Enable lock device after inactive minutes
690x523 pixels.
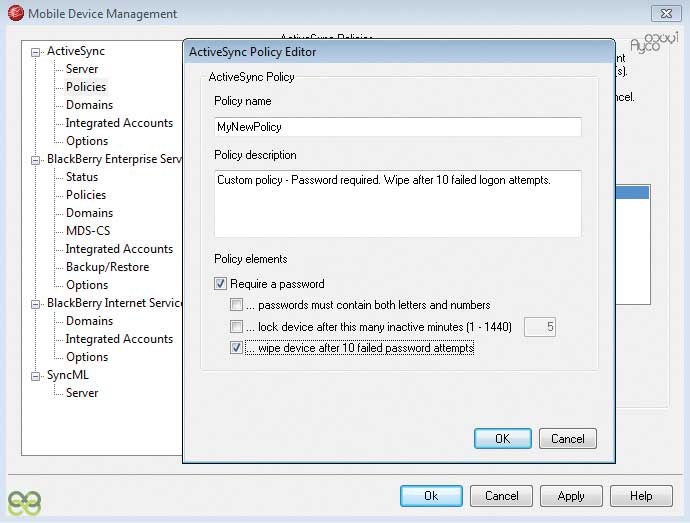[236, 327]
